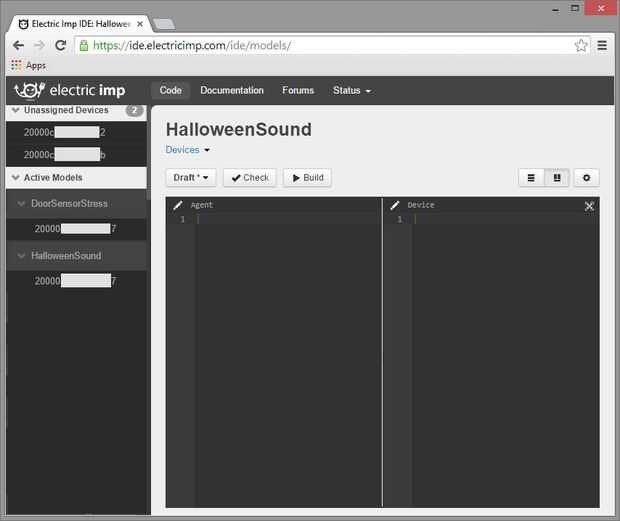Go forward with the browser forward arrow

[x=39, y=45]
